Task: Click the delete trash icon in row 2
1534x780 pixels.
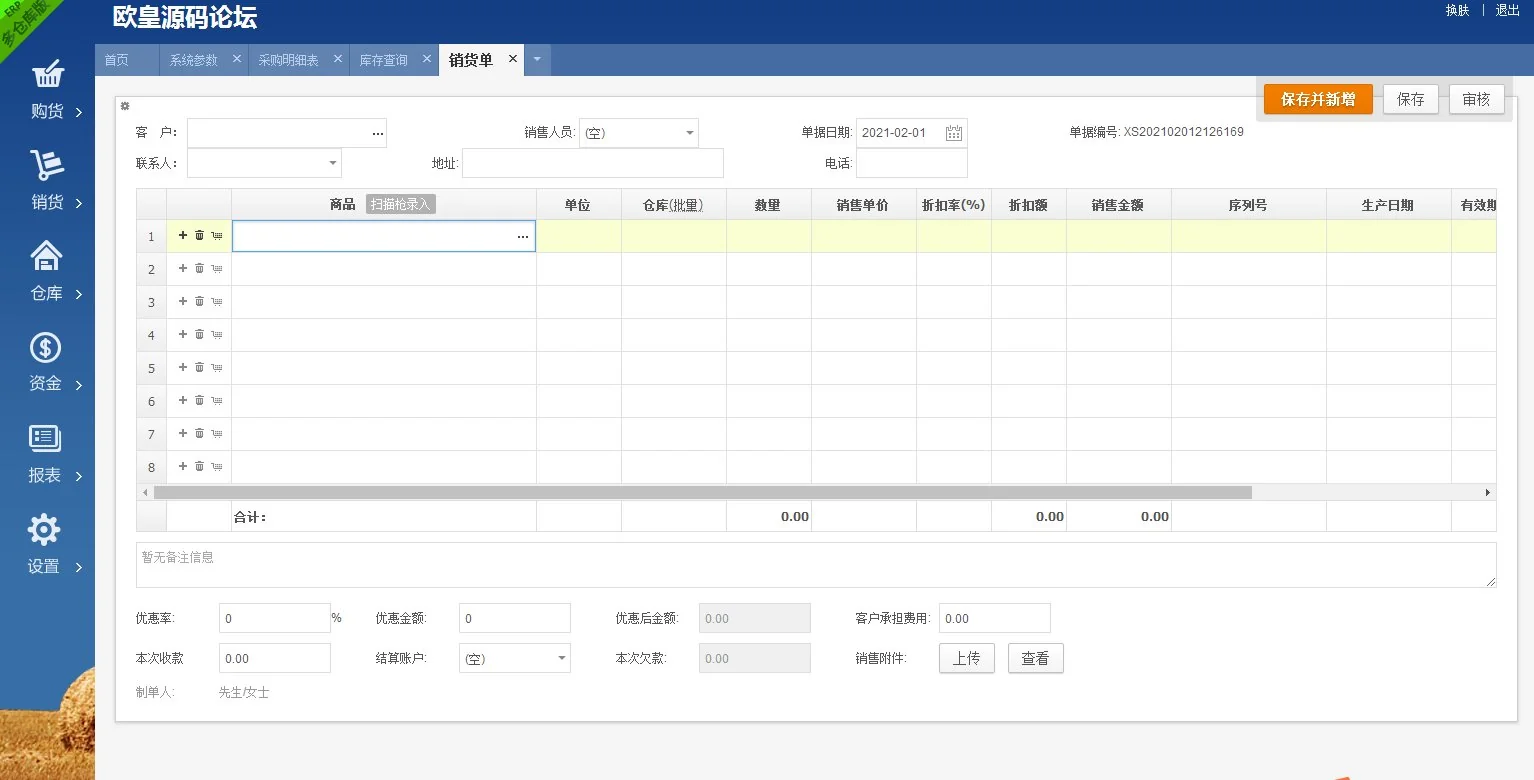Action: [x=199, y=268]
